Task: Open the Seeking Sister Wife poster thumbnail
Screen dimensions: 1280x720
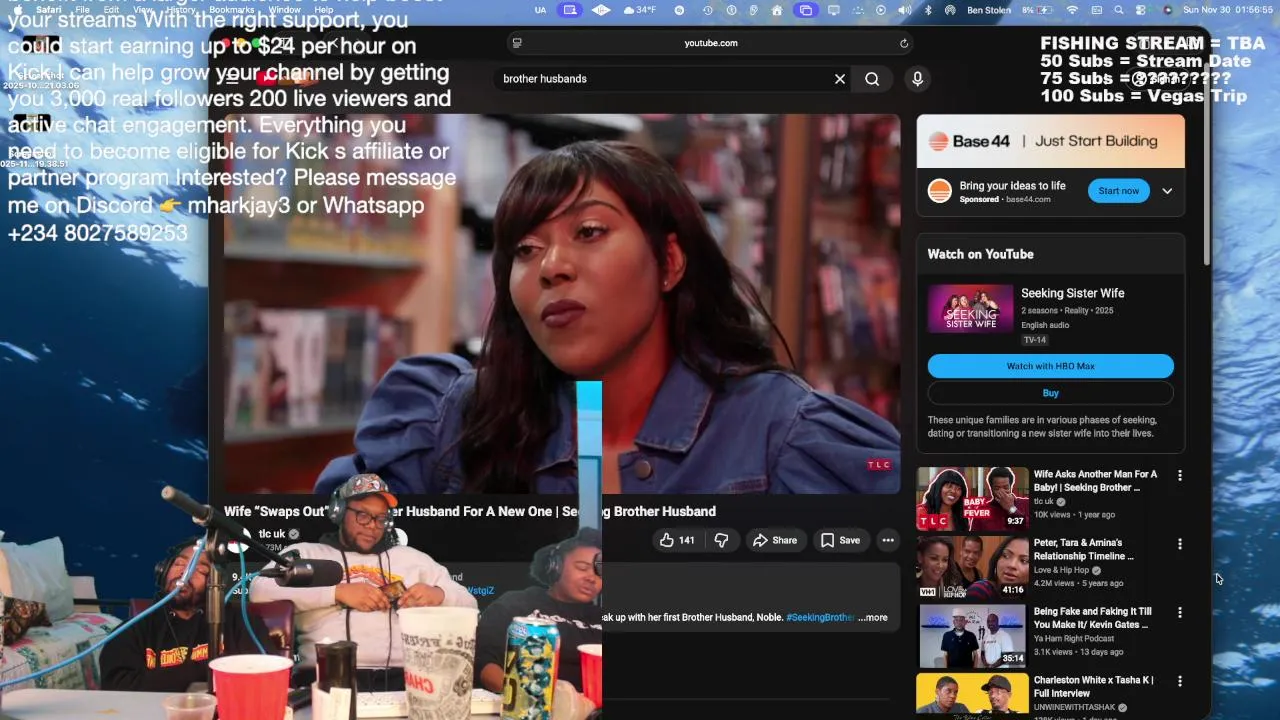Action: click(970, 309)
